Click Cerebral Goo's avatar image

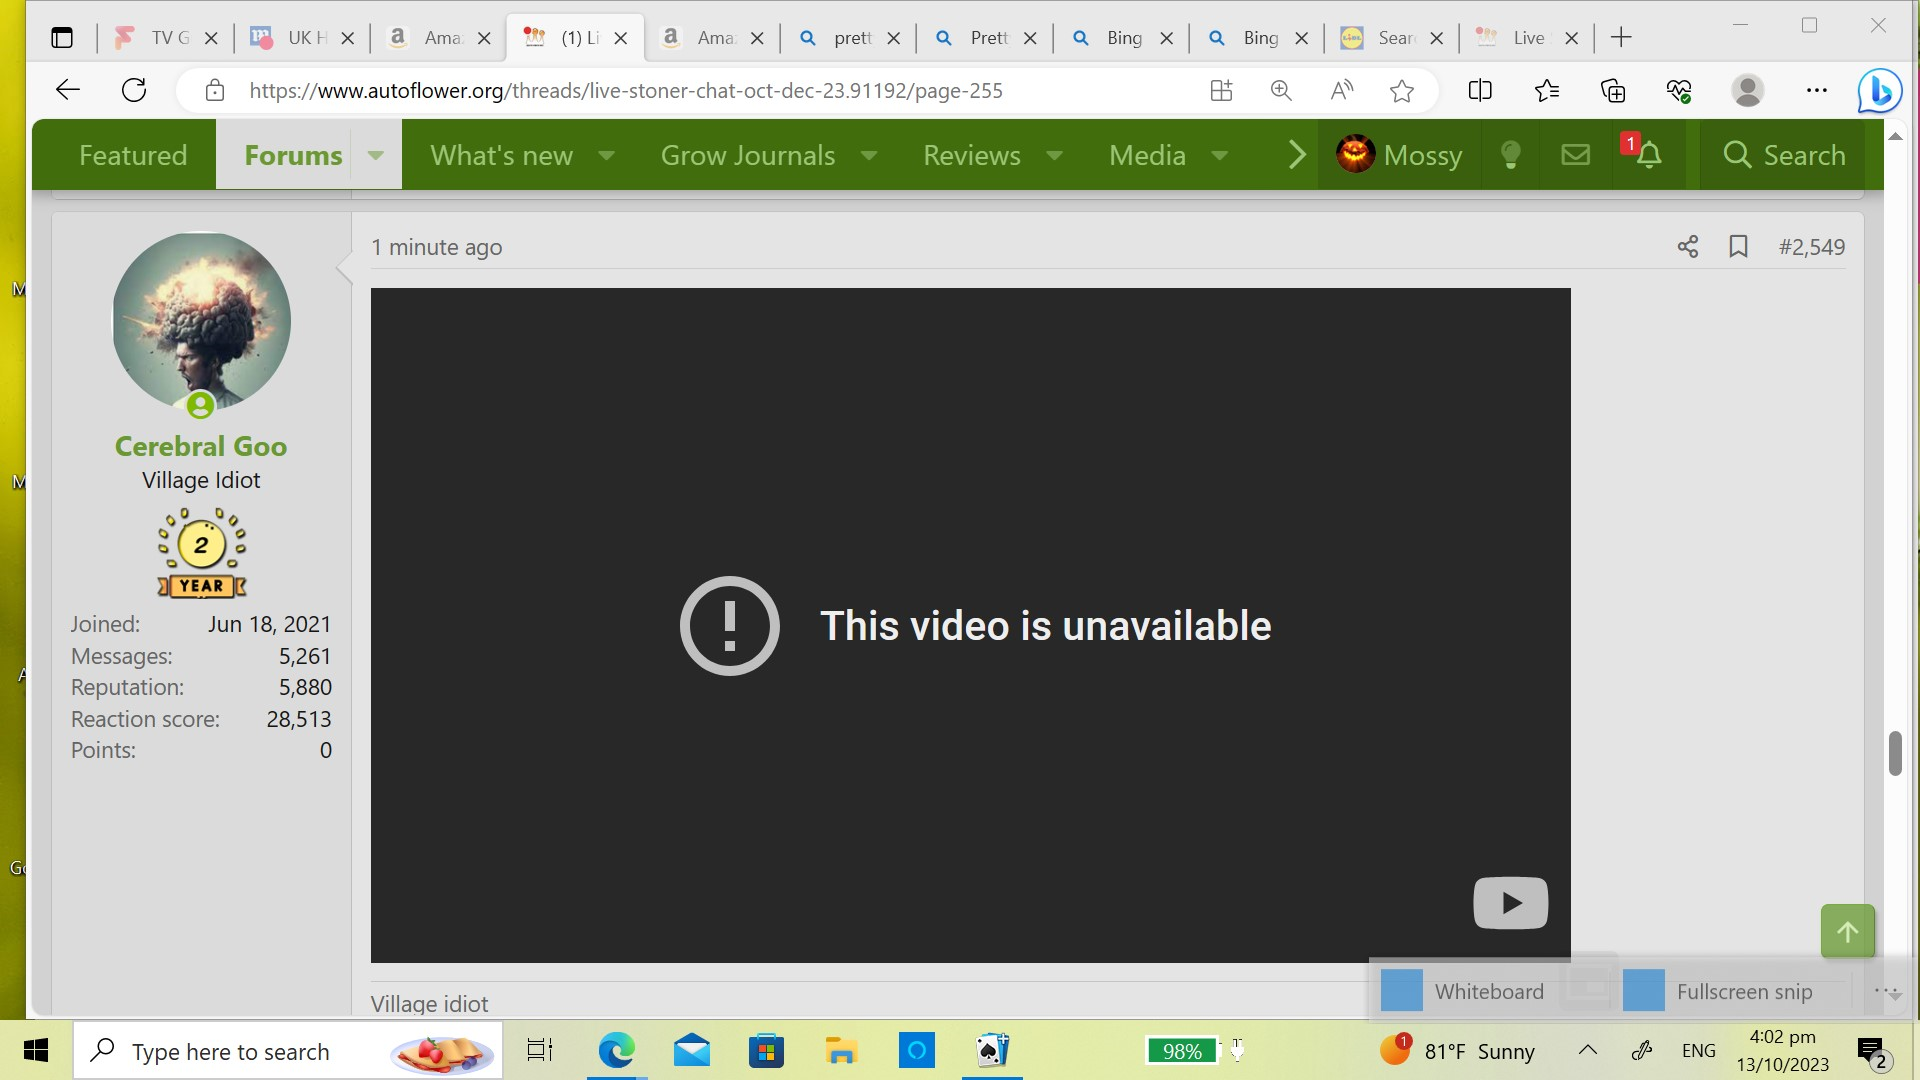pyautogui.click(x=201, y=322)
